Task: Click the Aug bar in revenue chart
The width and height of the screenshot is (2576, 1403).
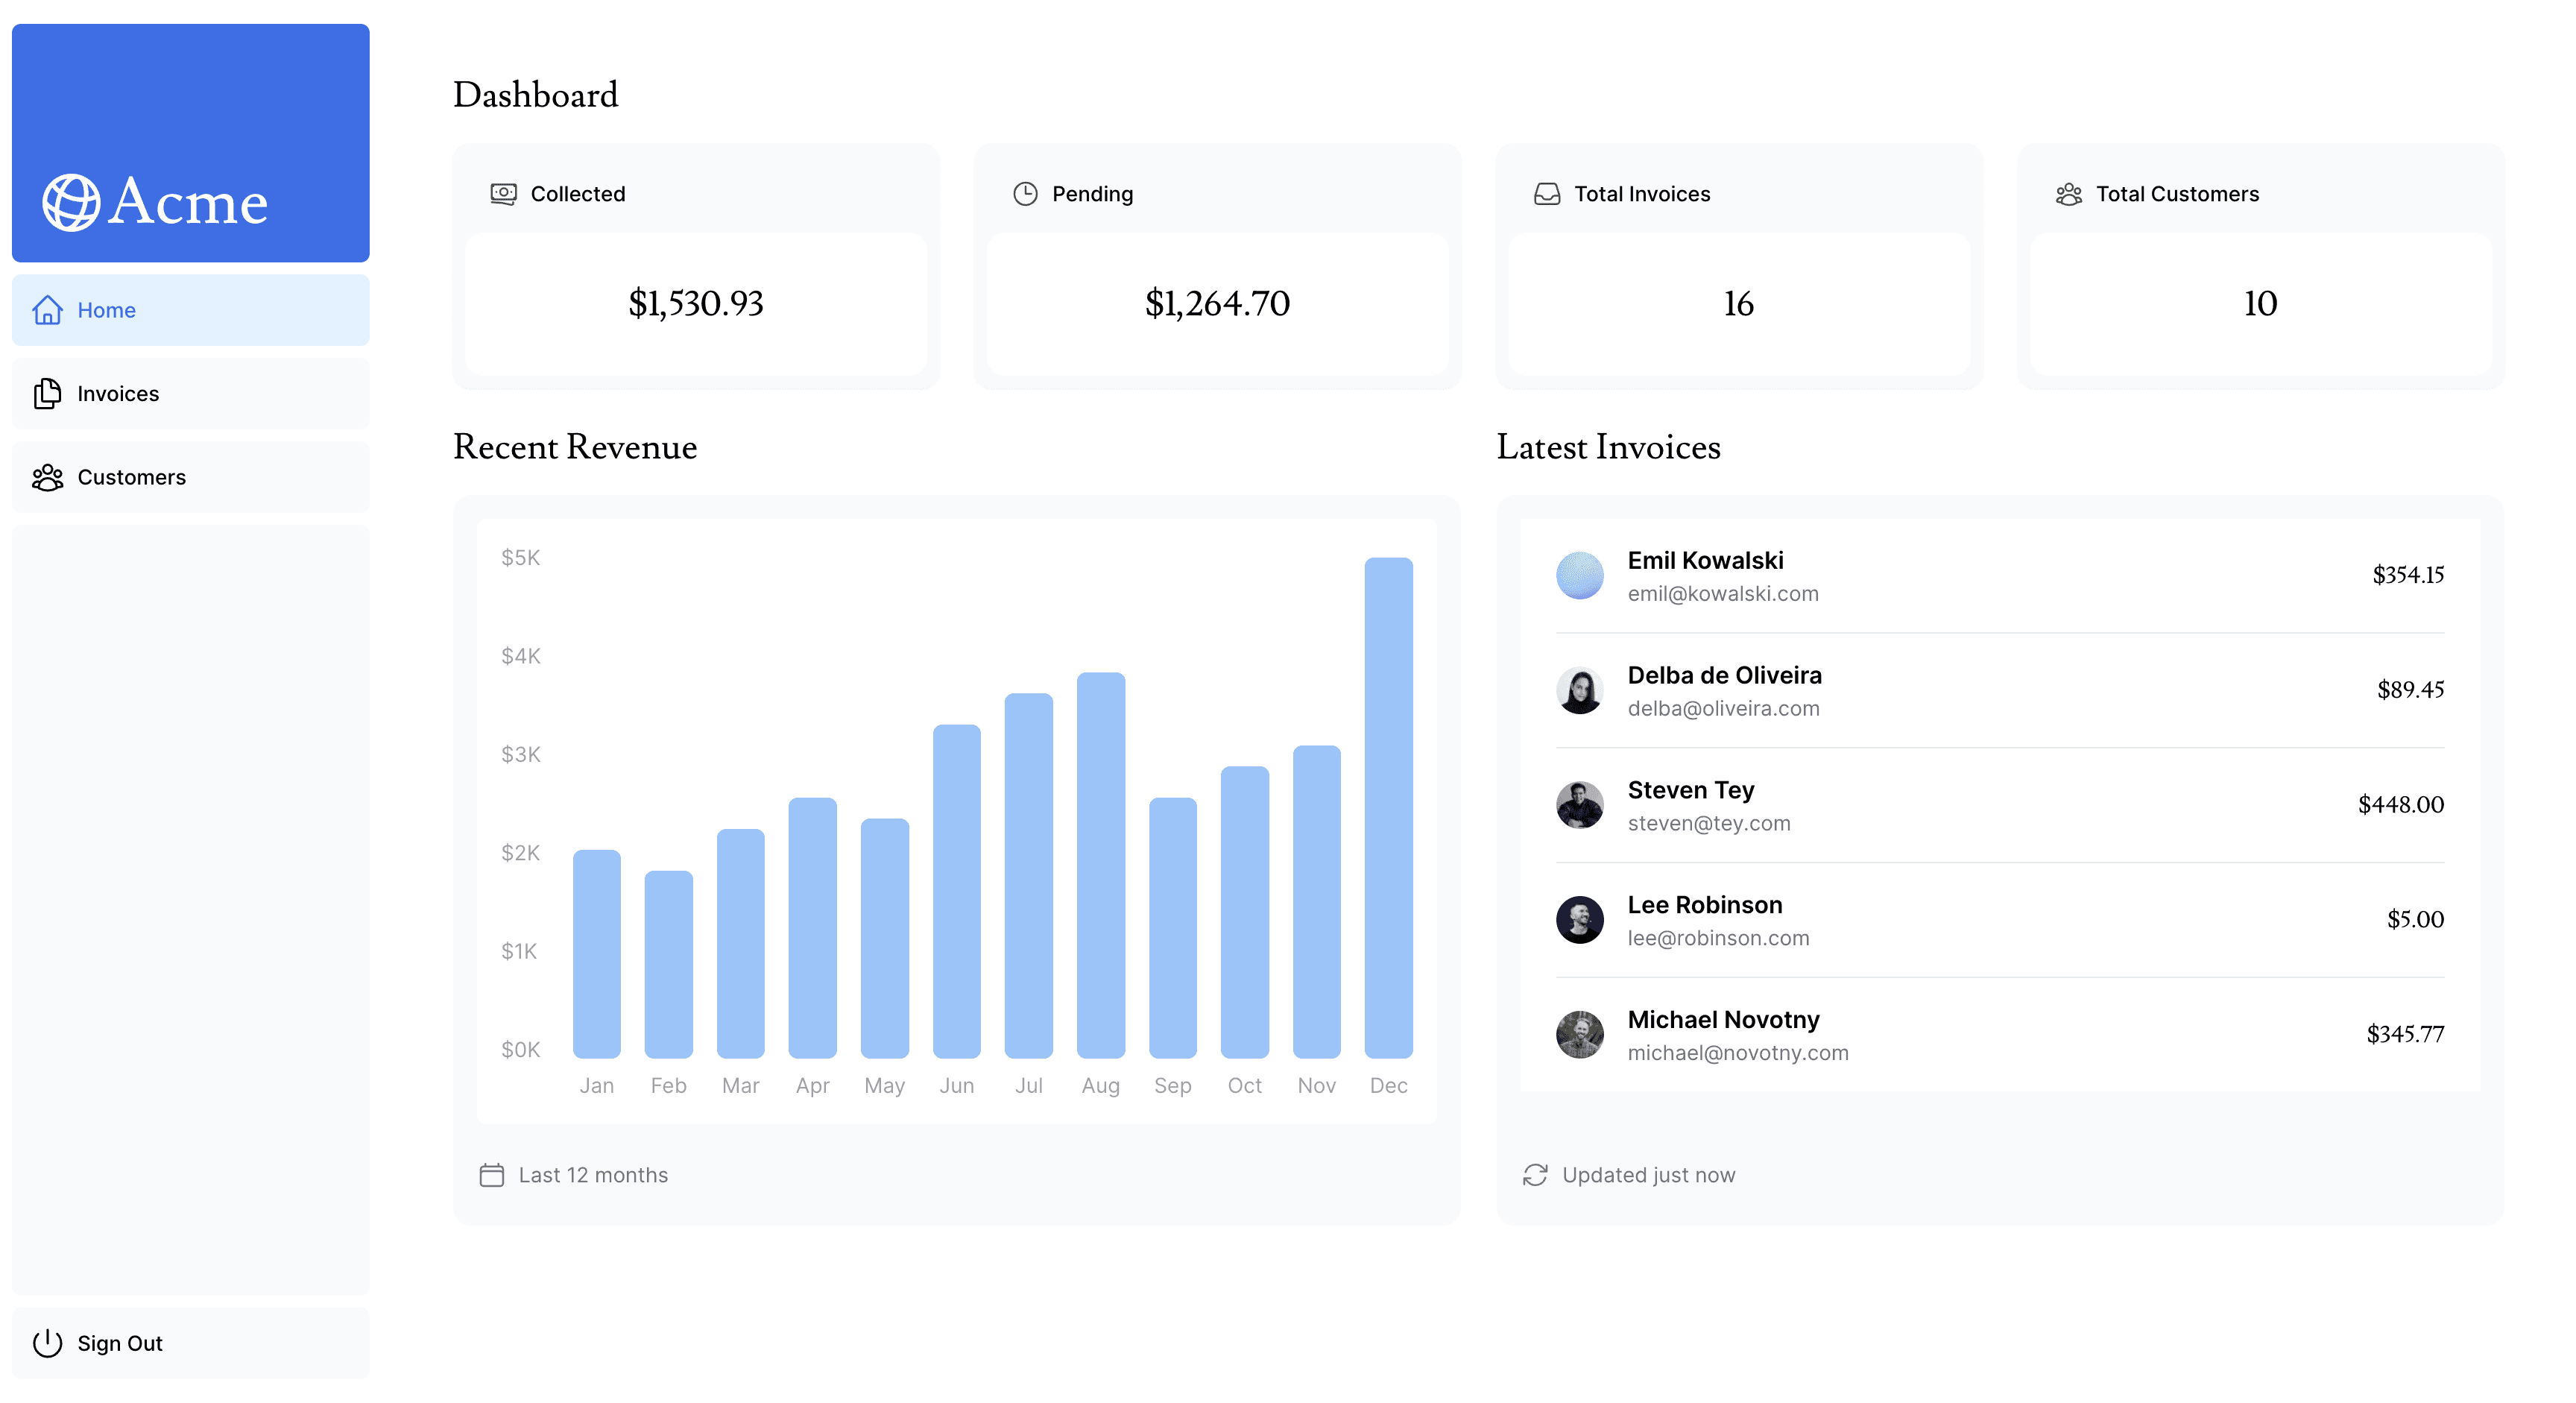Action: click(1100, 865)
